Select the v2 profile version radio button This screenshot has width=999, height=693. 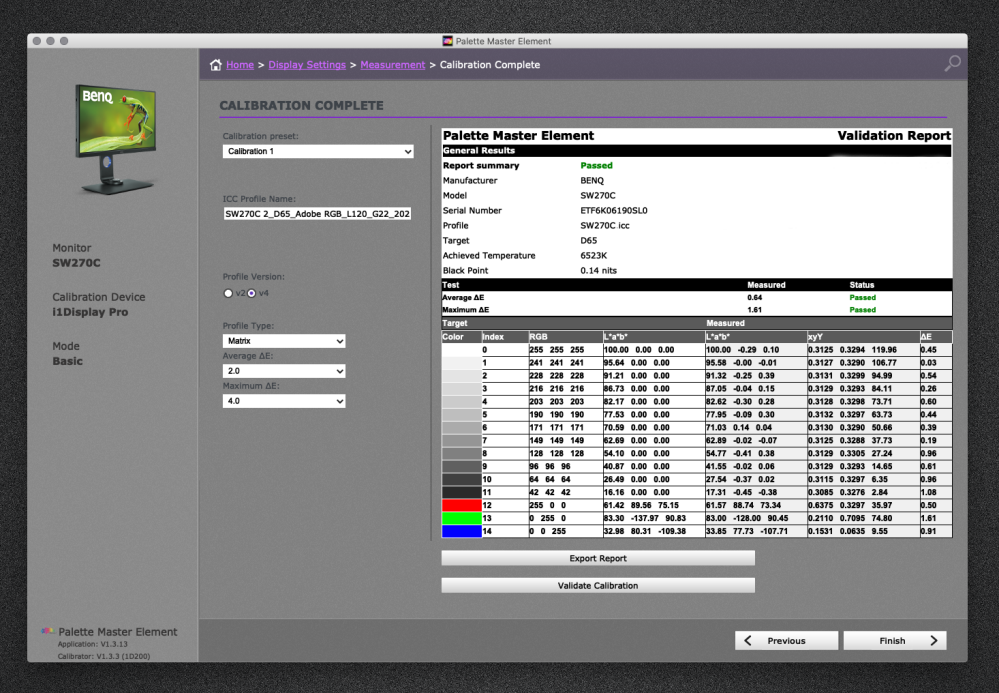(228, 293)
